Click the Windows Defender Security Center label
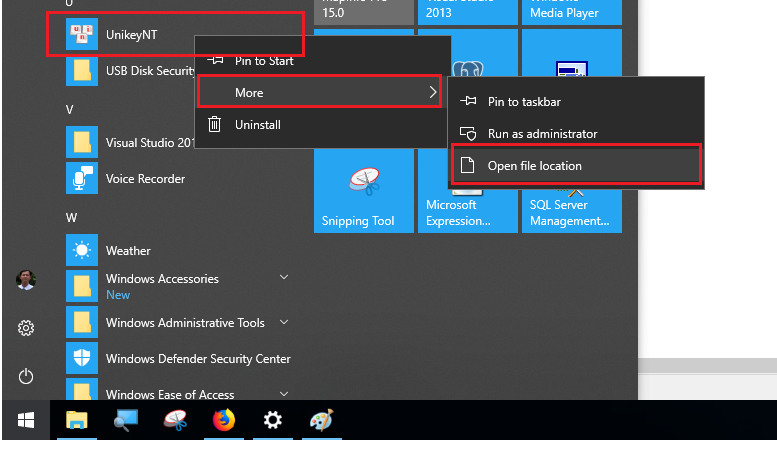 (x=198, y=358)
